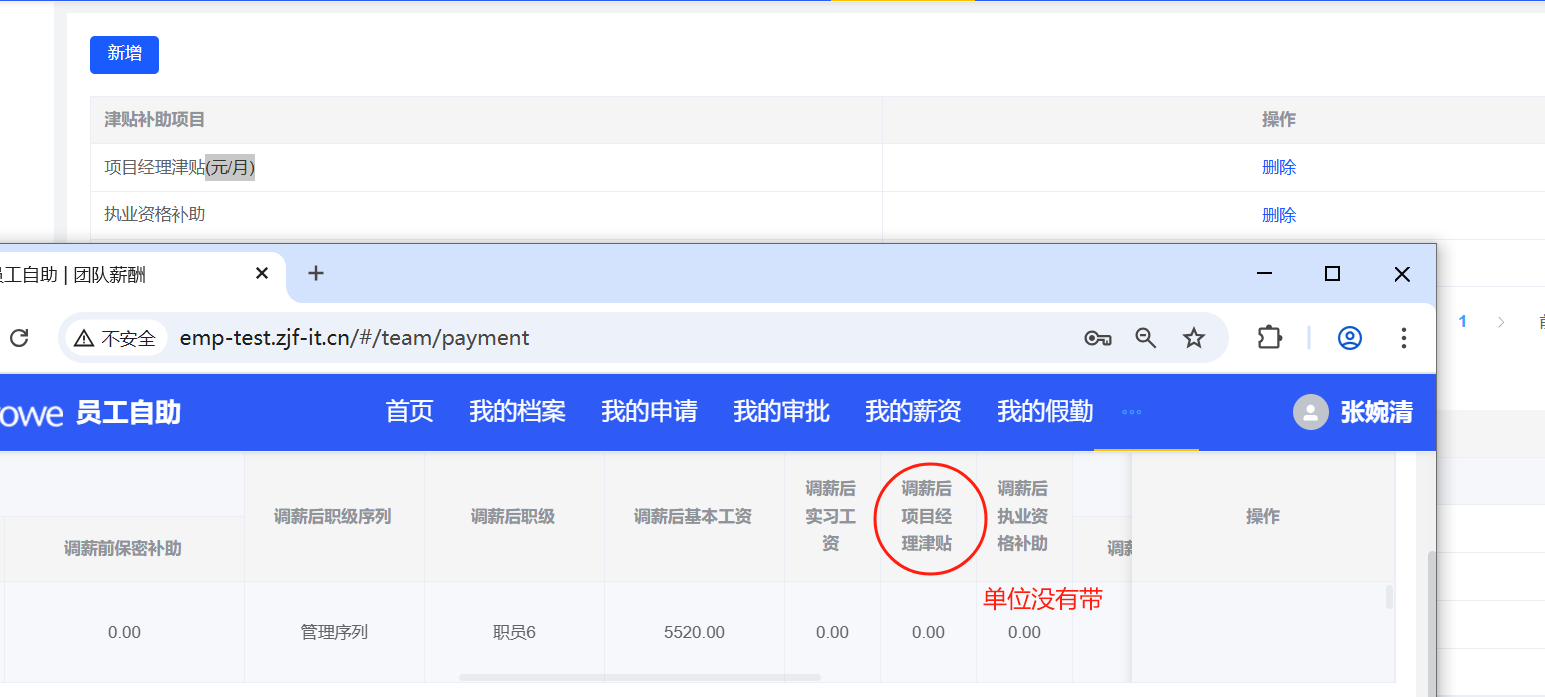Open the 我的薪资 menu item
Viewport: 1545px width, 697px height.
coord(913,412)
